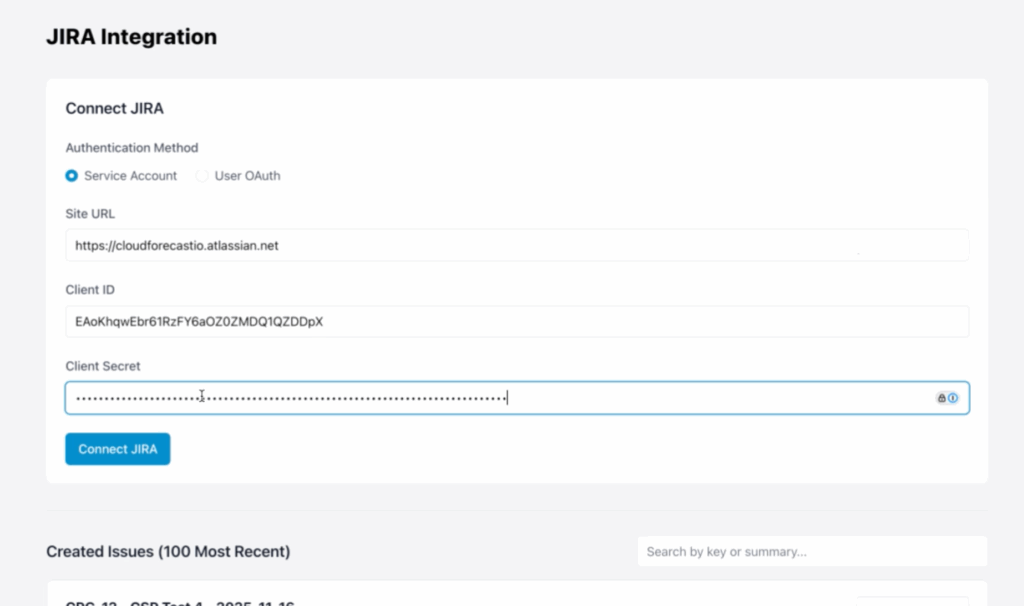Select the Service Account radio button

71,176
